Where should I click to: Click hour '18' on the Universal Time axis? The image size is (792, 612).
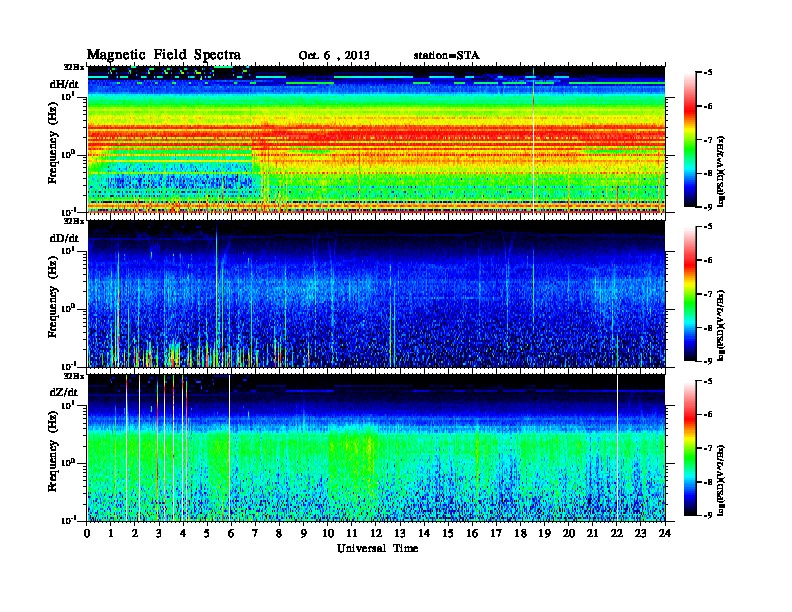(x=520, y=533)
